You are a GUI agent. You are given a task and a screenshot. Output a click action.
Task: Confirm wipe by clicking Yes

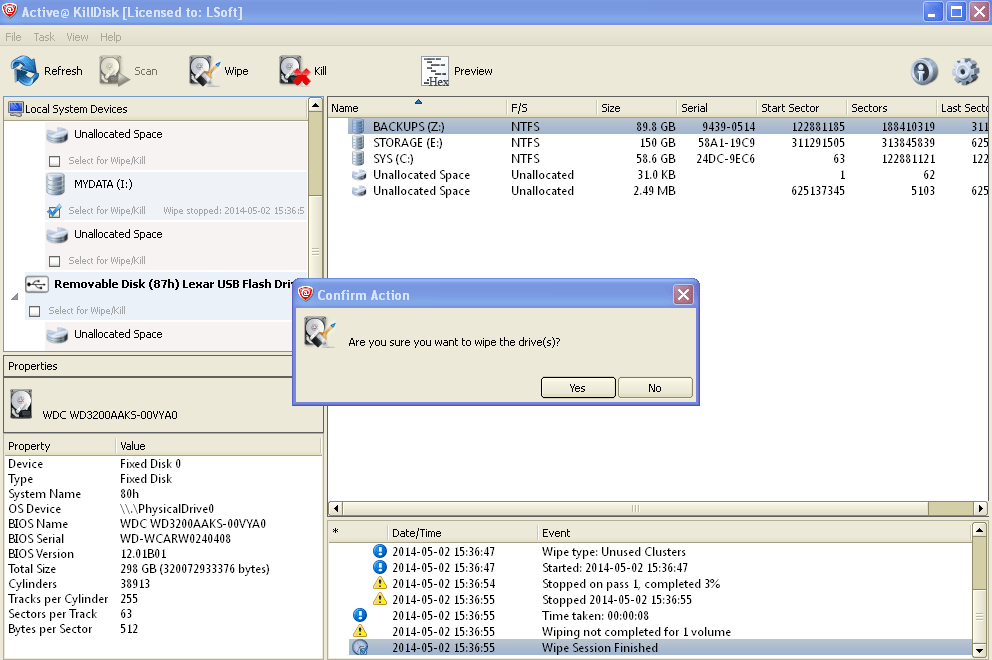point(577,388)
